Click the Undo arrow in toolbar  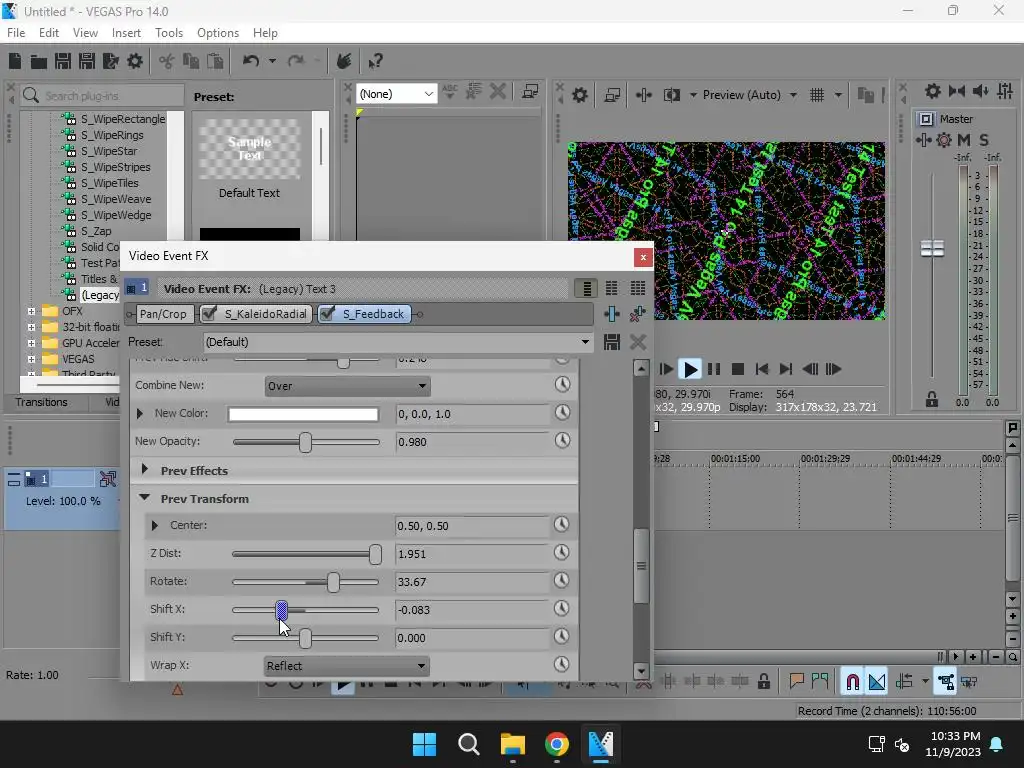click(x=251, y=61)
